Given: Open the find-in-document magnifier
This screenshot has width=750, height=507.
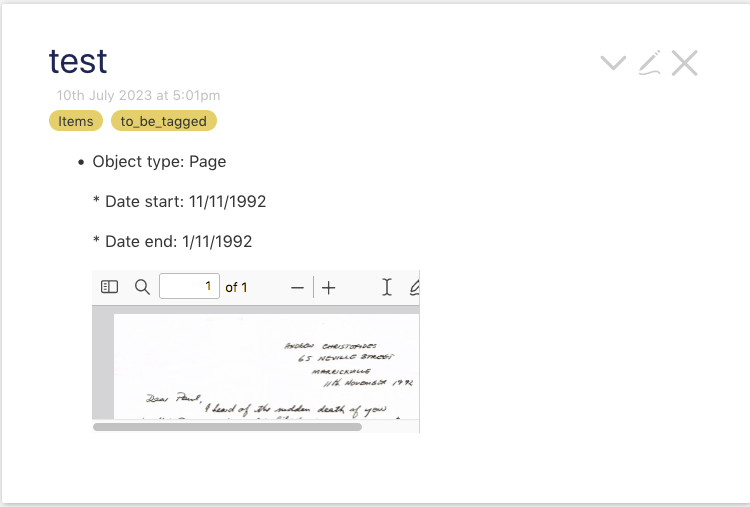Looking at the screenshot, I should [142, 287].
